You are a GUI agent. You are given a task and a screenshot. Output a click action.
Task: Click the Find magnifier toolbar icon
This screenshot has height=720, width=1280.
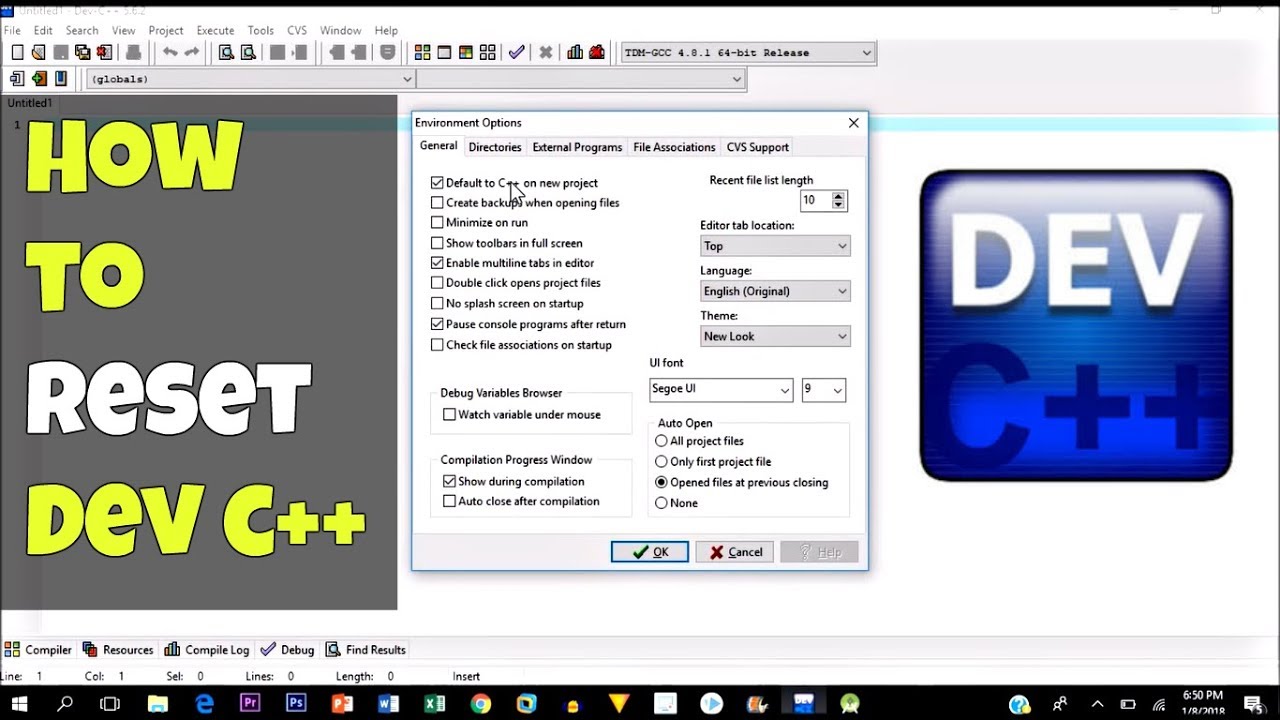[x=226, y=53]
